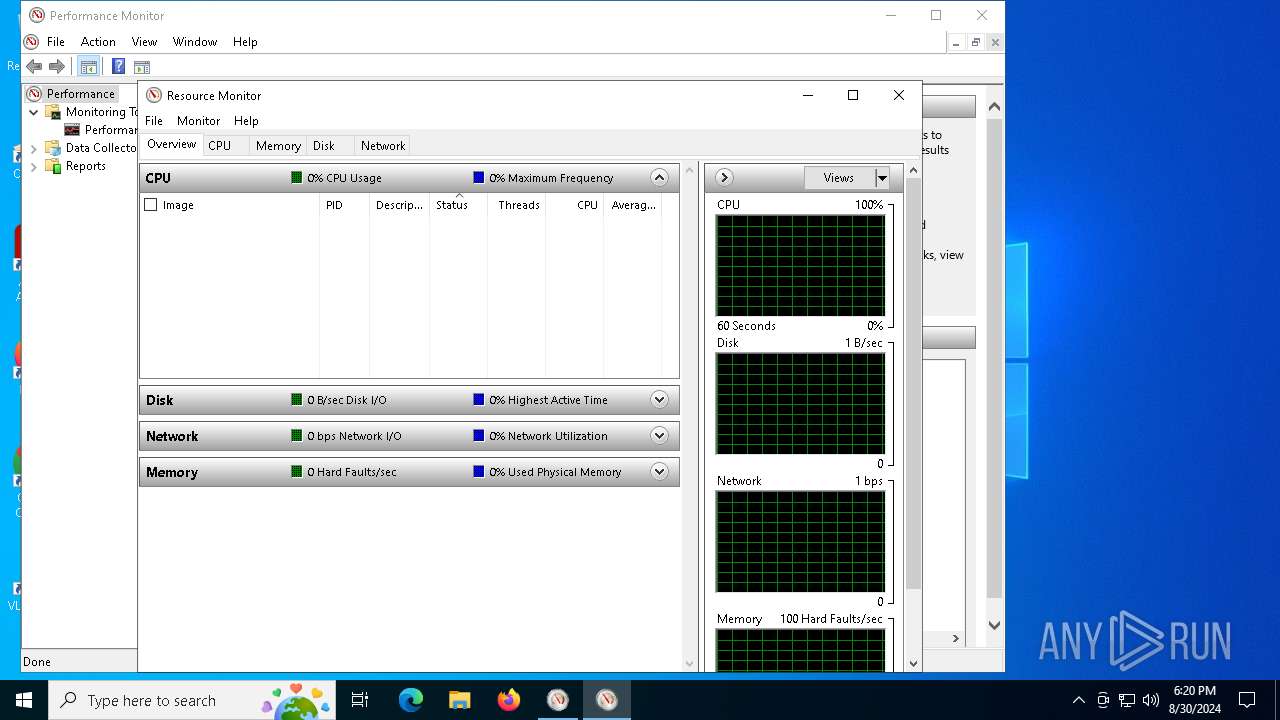This screenshot has width=1280, height=720.
Task: Click the CPU usage graph
Action: (800, 265)
